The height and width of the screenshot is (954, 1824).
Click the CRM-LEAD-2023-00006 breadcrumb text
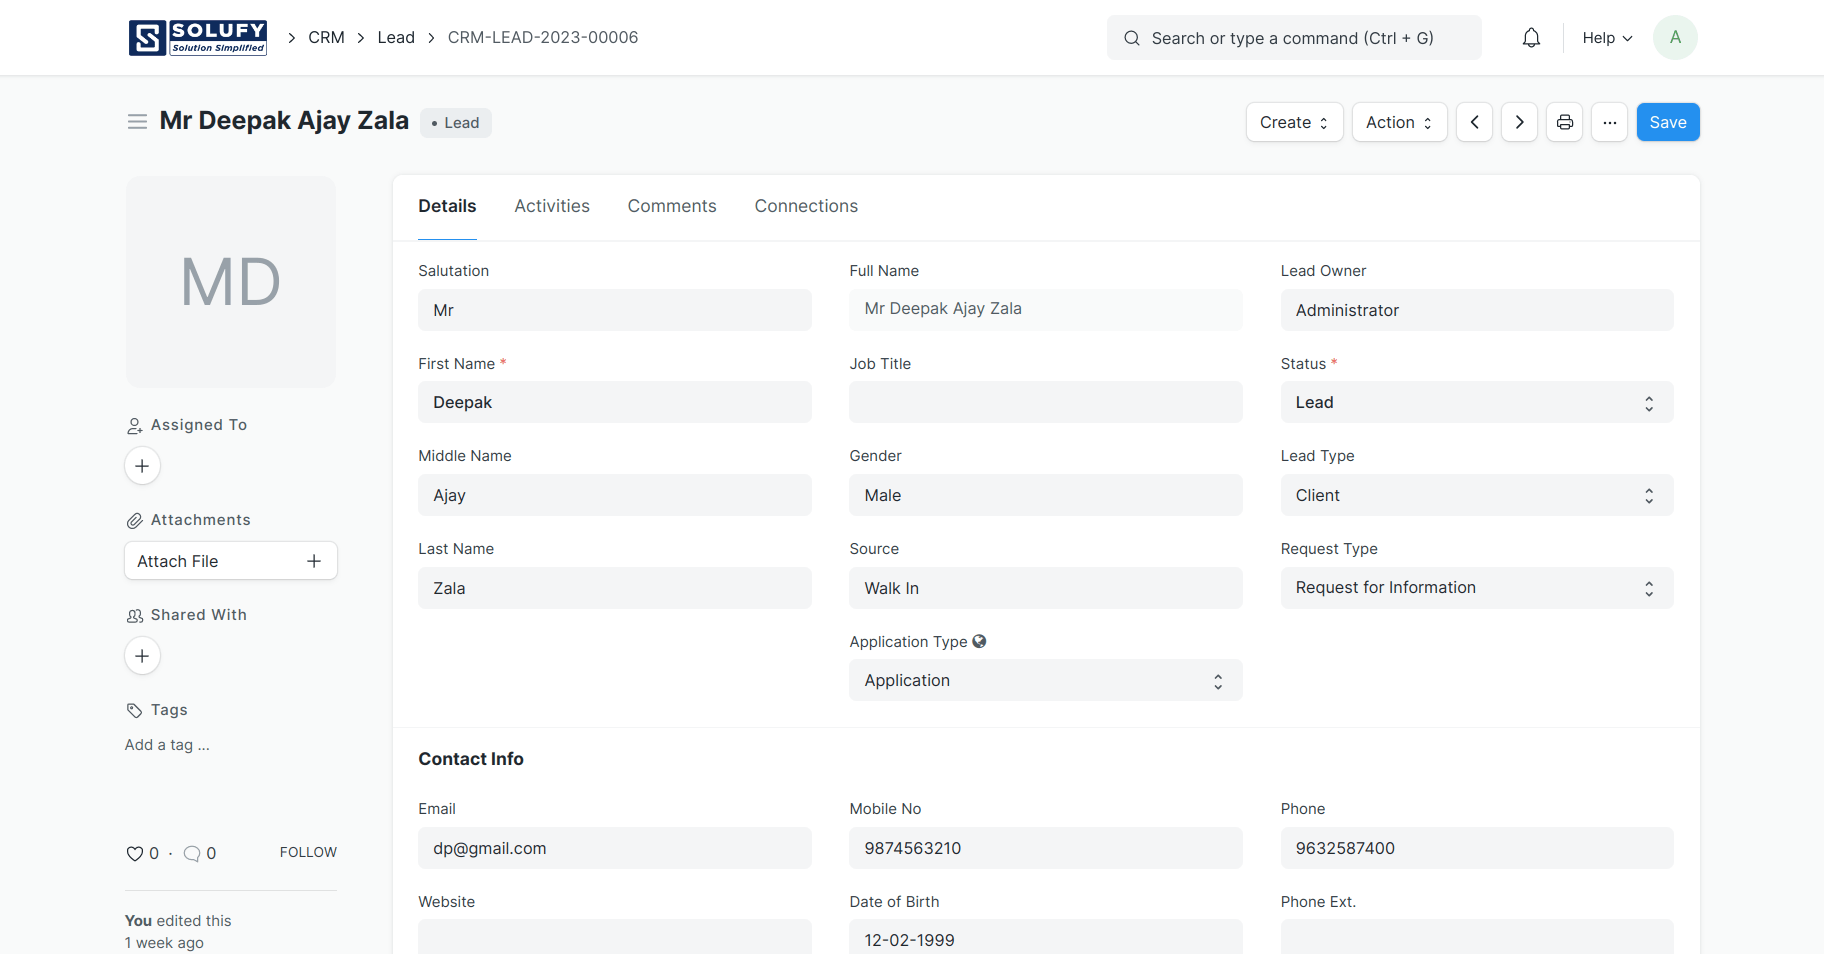pos(543,38)
